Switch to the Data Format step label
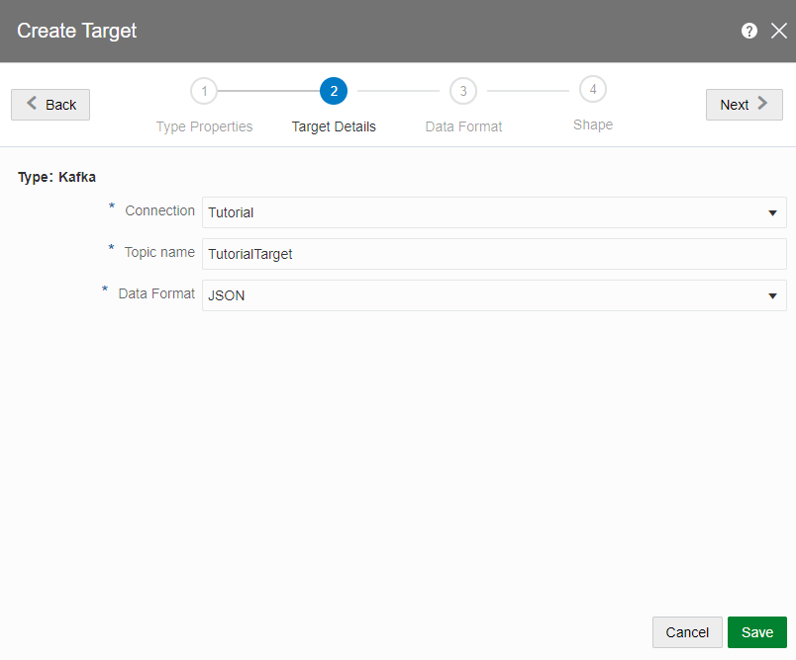This screenshot has width=796, height=660. click(463, 127)
